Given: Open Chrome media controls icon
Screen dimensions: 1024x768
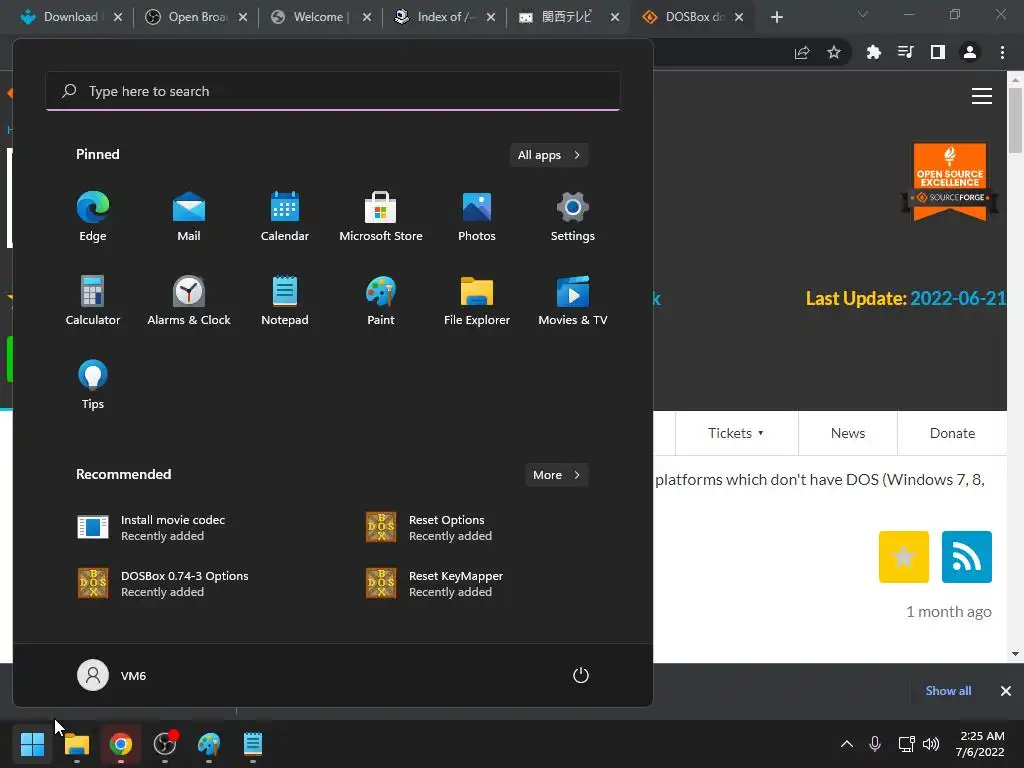Looking at the screenshot, I should 906,52.
